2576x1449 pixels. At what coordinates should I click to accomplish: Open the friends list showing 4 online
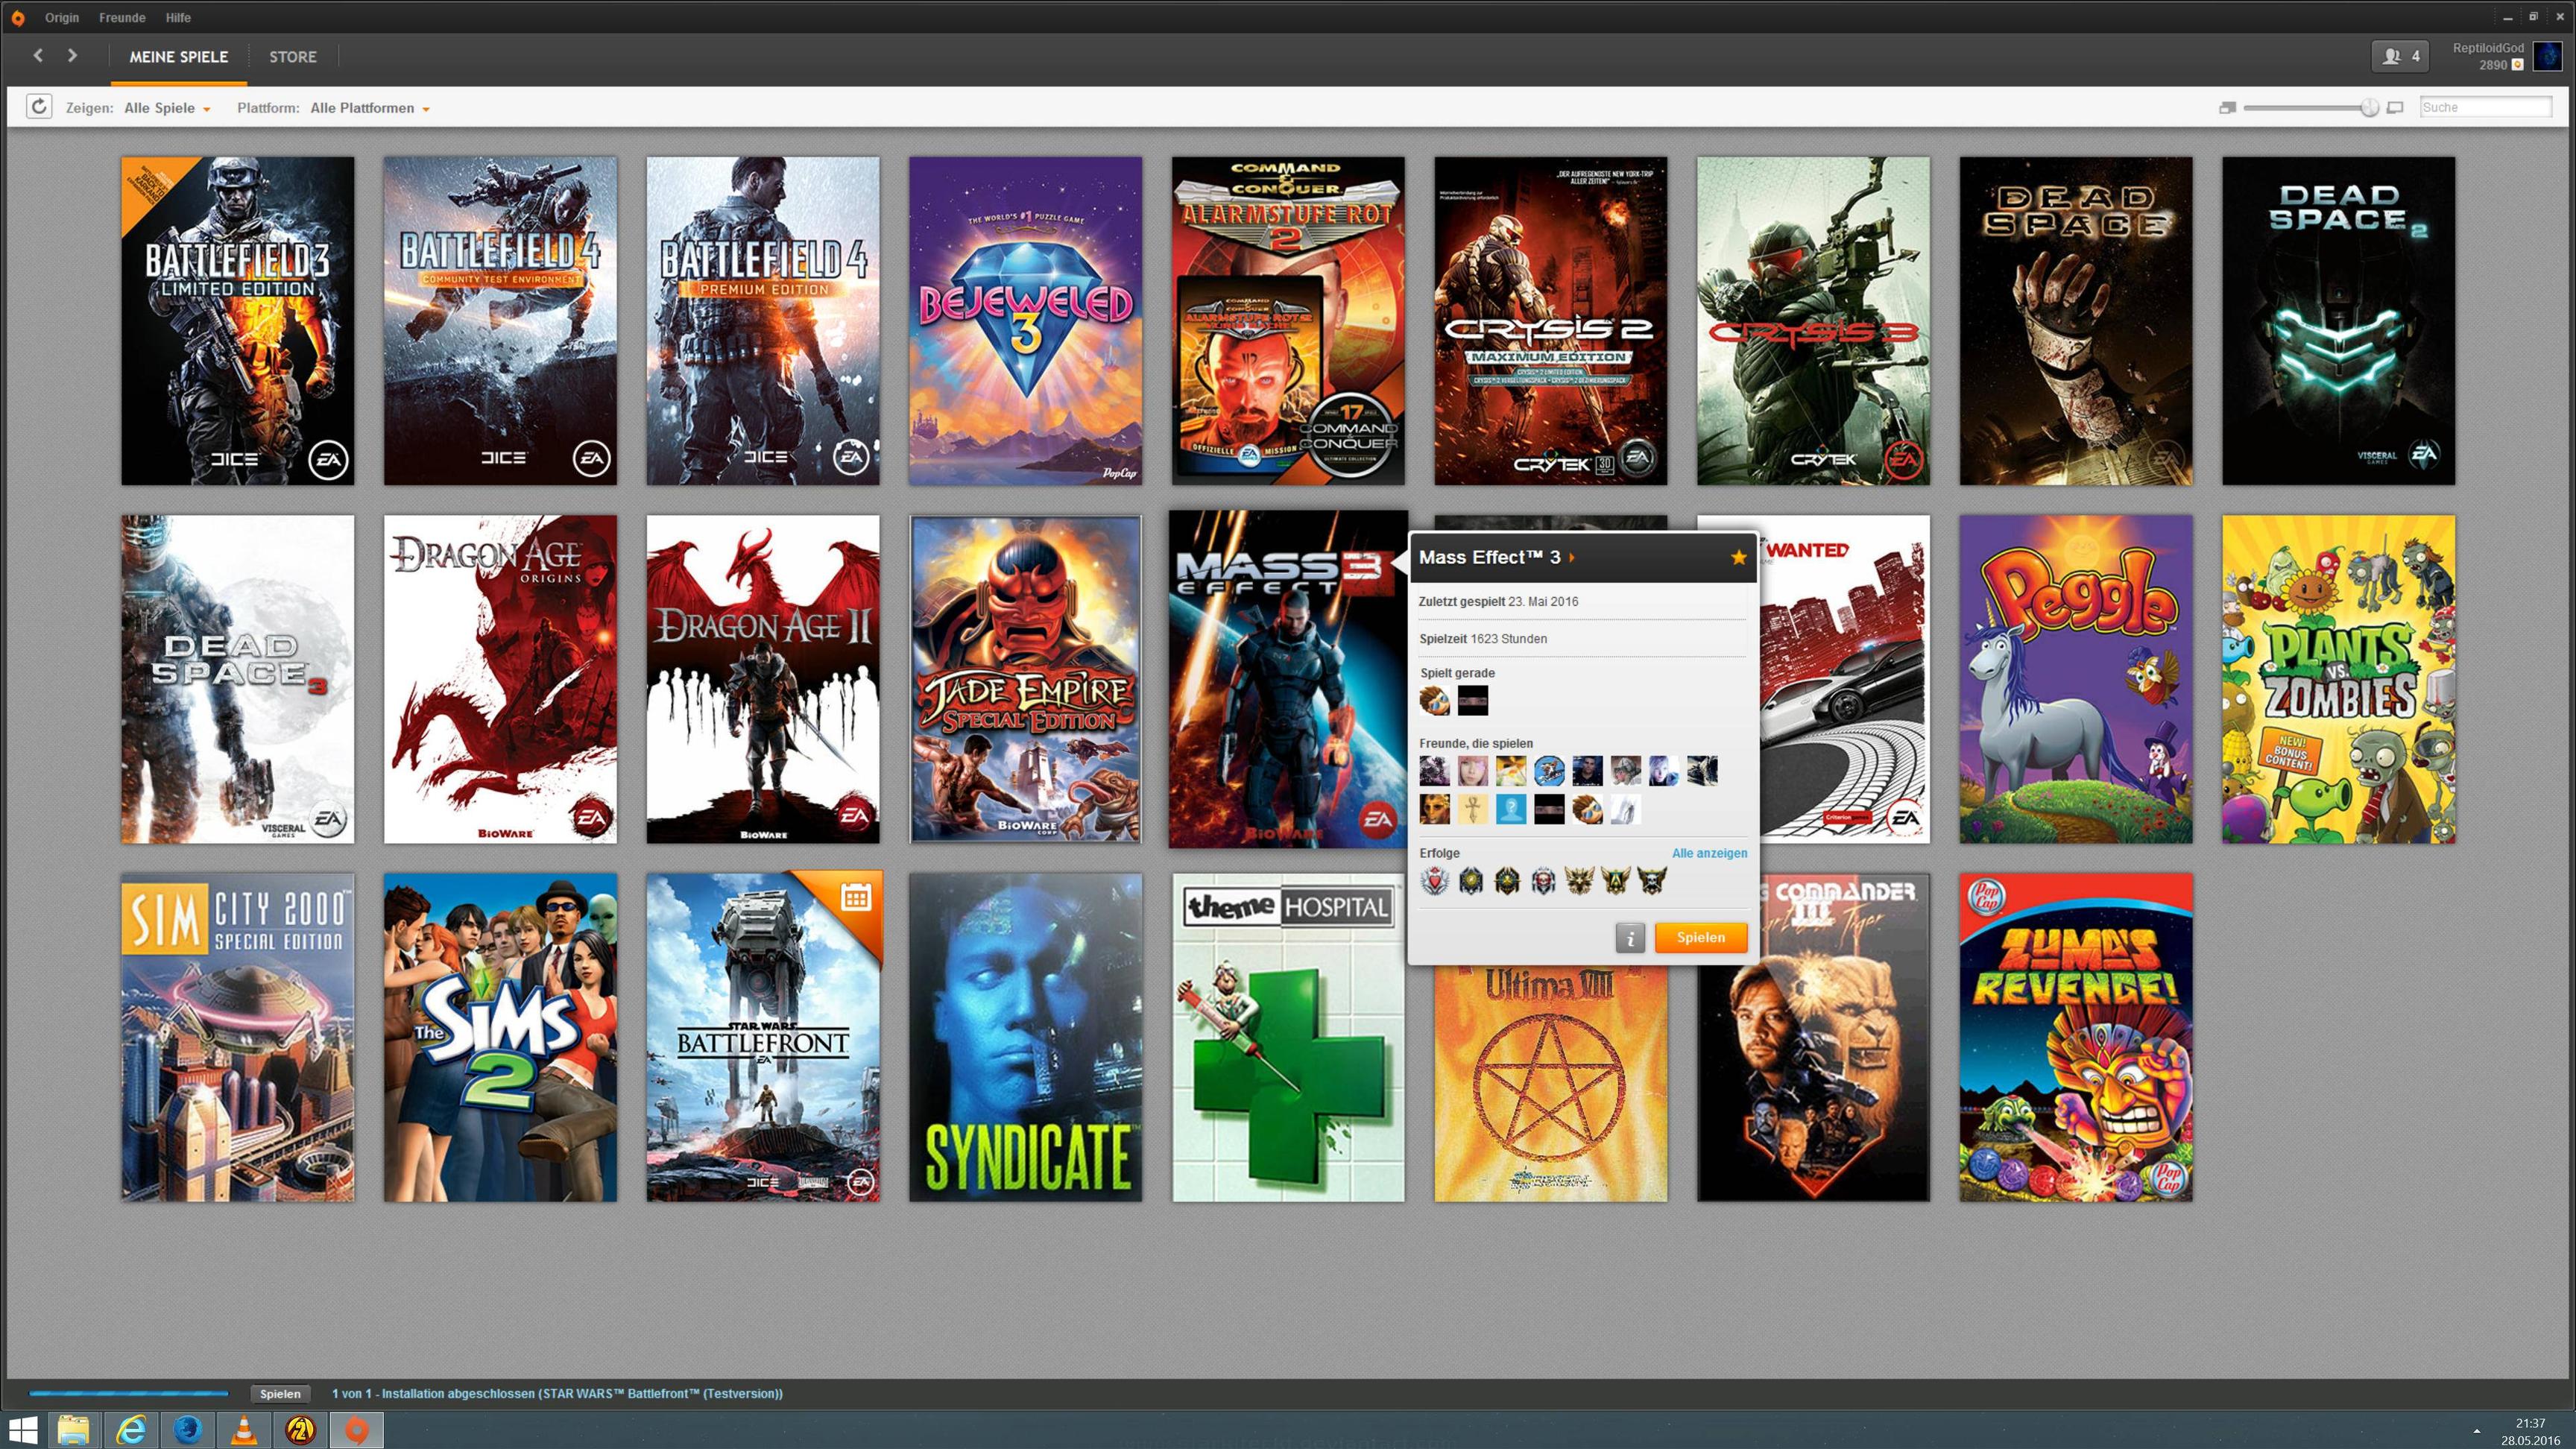click(2401, 56)
